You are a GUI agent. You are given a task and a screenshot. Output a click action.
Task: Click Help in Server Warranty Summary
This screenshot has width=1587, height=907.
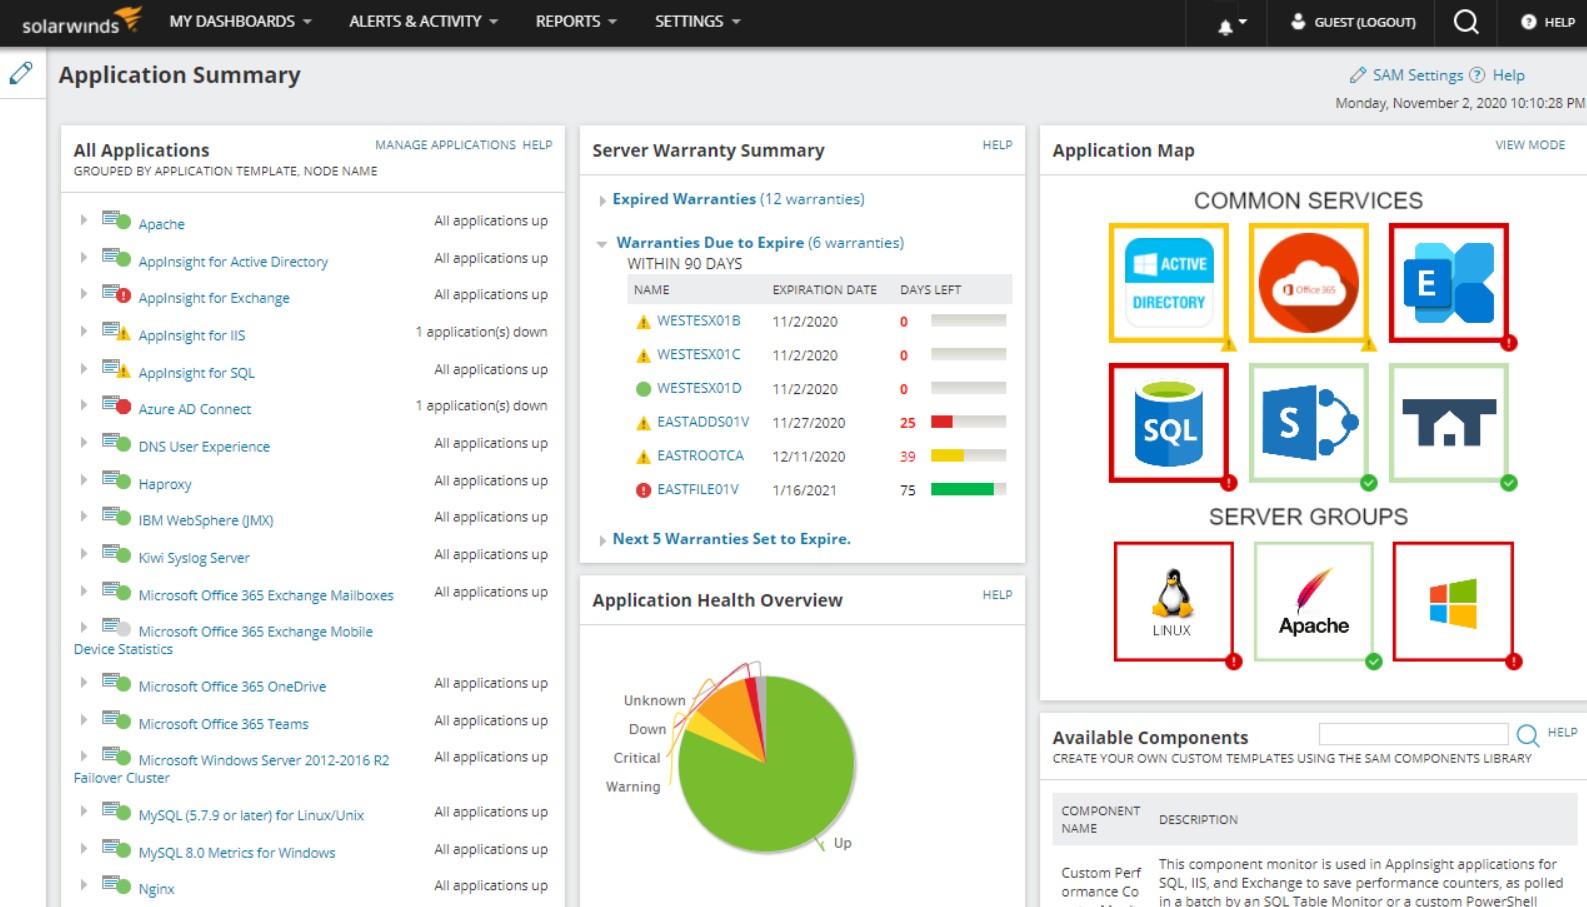pyautogui.click(x=997, y=145)
